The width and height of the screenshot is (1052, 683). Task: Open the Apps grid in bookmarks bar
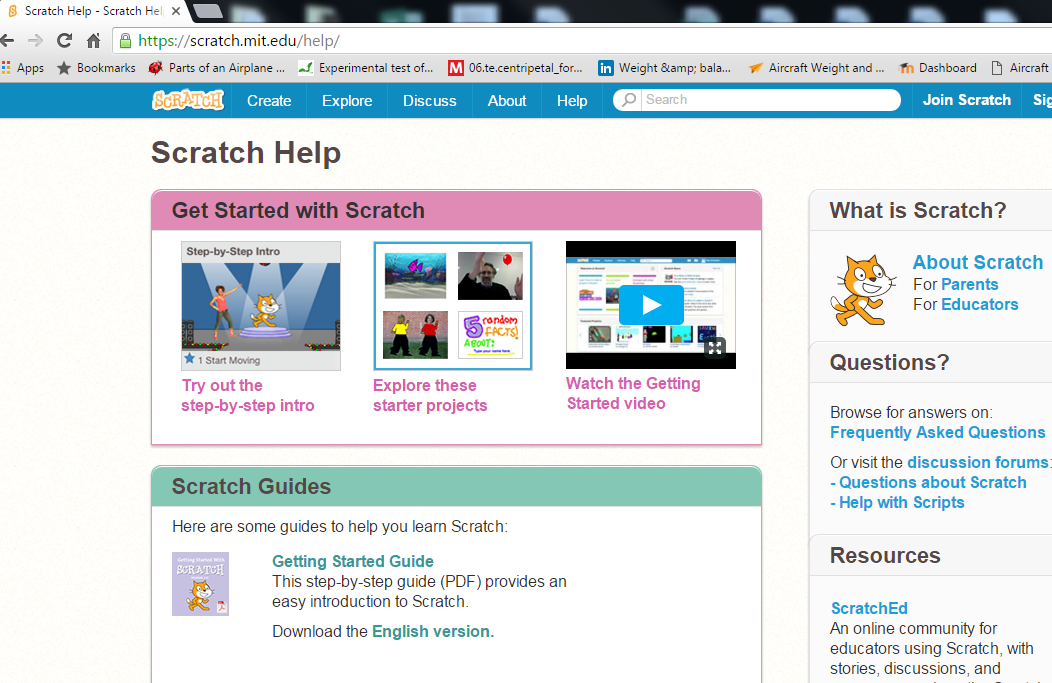coord(23,68)
